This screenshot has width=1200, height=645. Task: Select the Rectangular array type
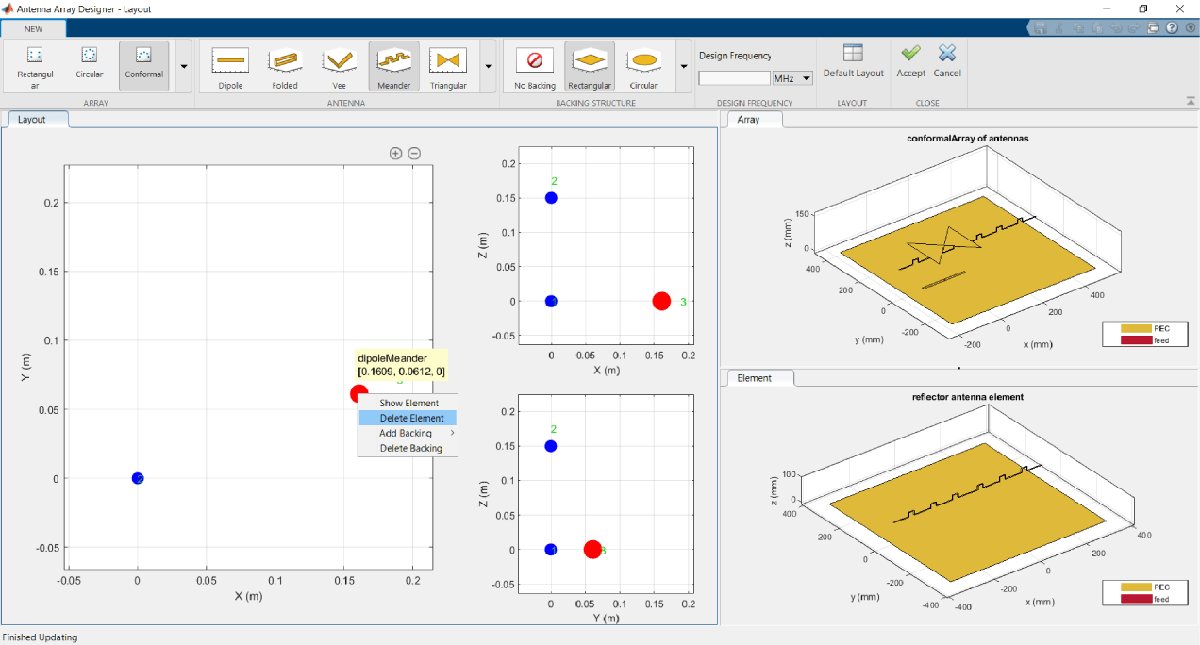[x=34, y=66]
